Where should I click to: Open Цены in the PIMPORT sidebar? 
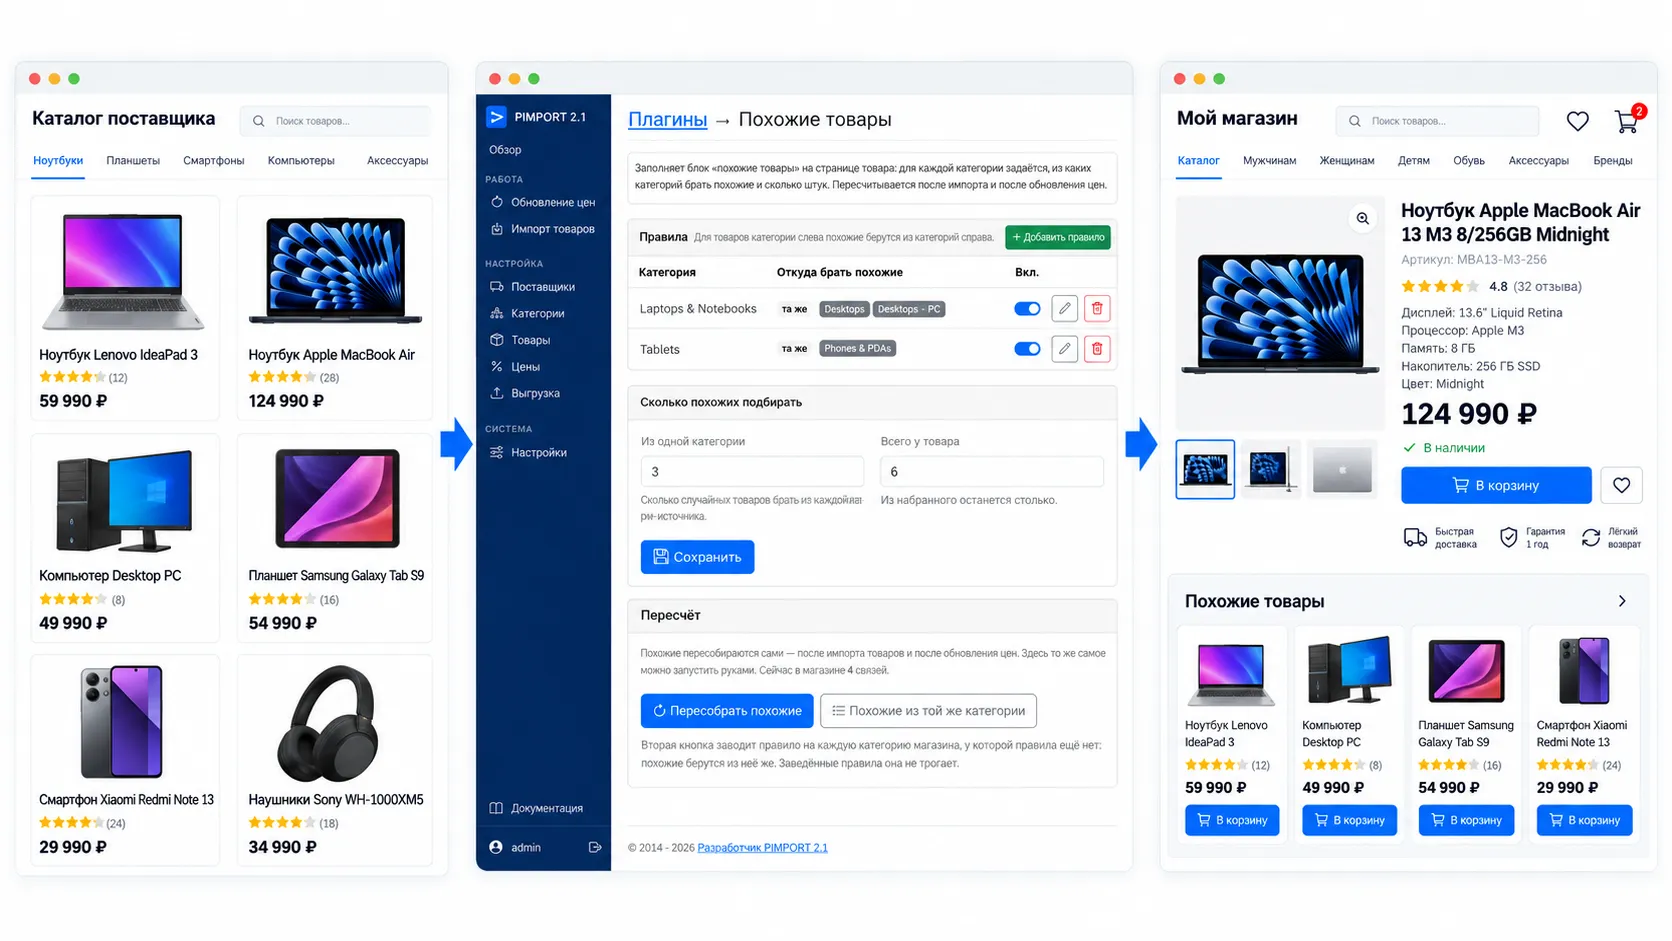click(516, 367)
